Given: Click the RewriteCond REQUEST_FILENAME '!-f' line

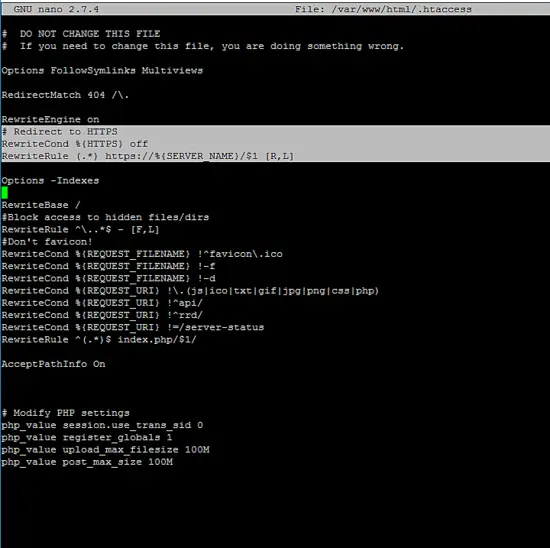Looking at the screenshot, I should (108, 266).
